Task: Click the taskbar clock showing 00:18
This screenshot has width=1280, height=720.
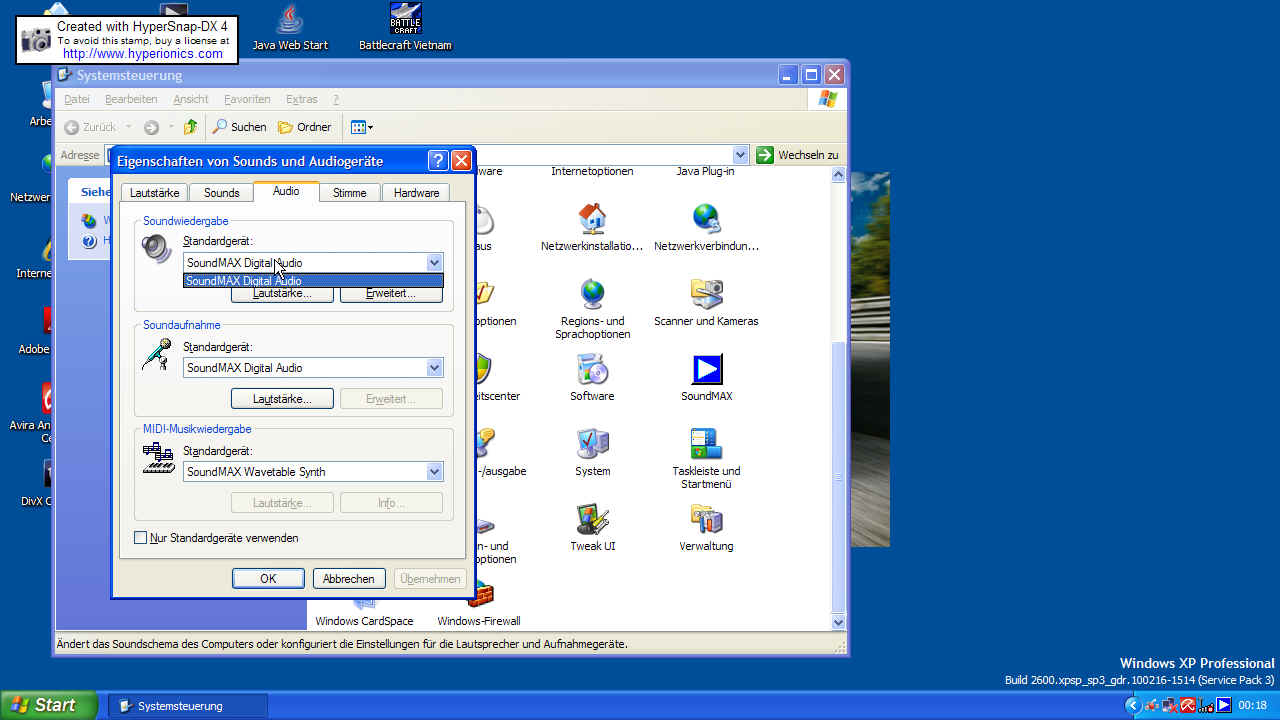Action: [x=1253, y=705]
